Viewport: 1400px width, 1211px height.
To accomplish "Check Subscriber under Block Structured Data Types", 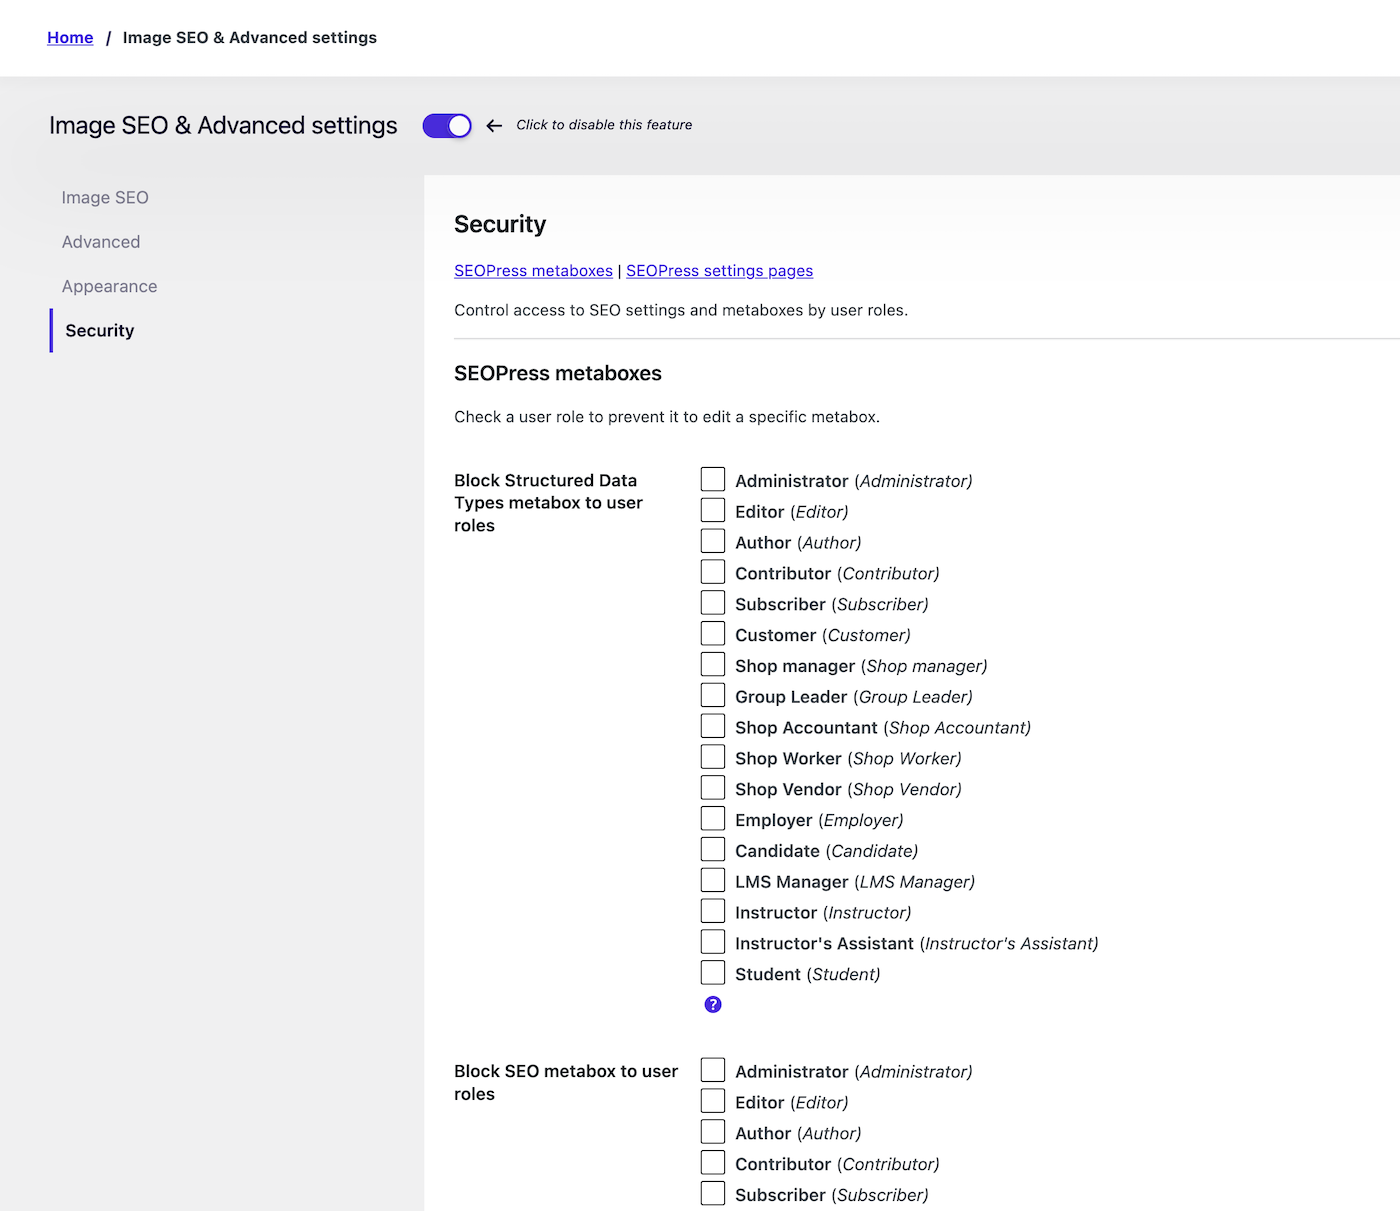I will click(713, 603).
